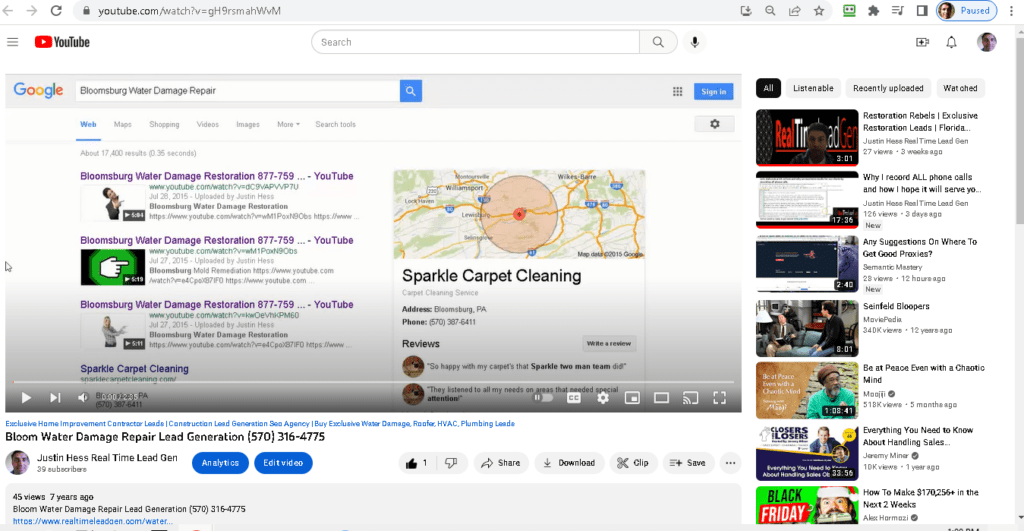Click the Edit video button
This screenshot has height=531, width=1024.
tap(283, 463)
